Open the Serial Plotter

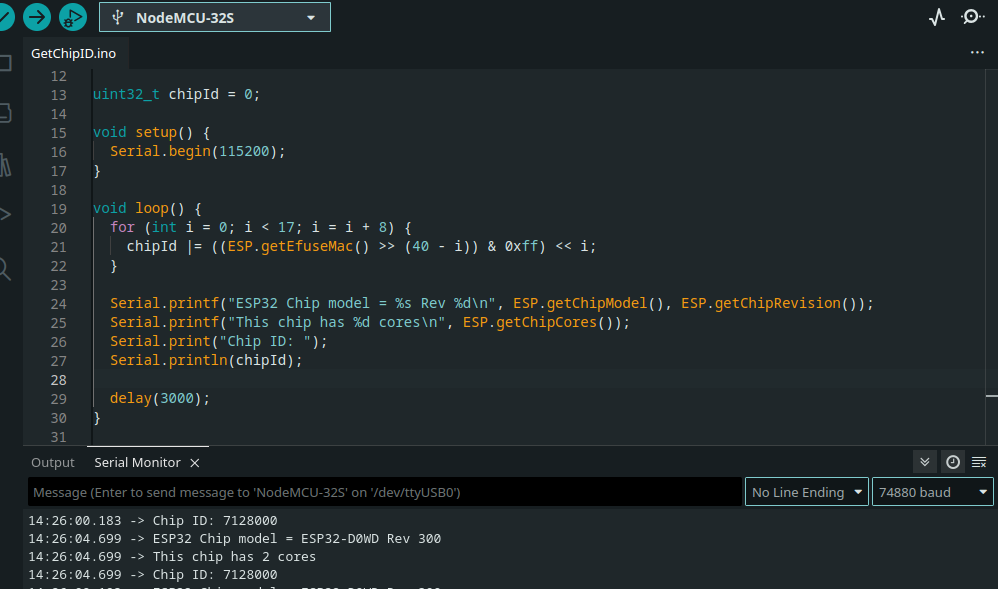[x=937, y=17]
